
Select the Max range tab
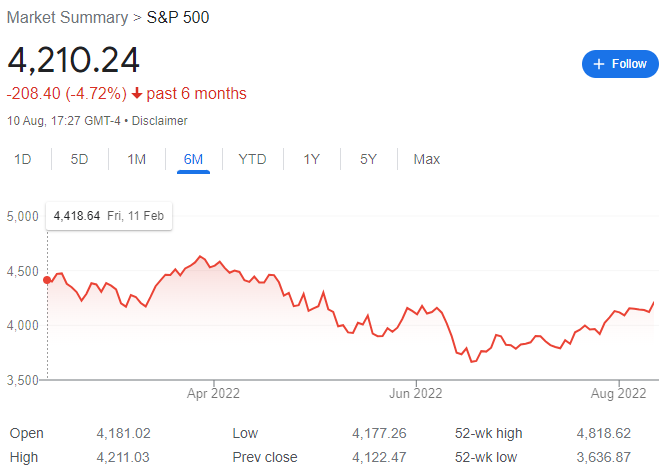[427, 159]
